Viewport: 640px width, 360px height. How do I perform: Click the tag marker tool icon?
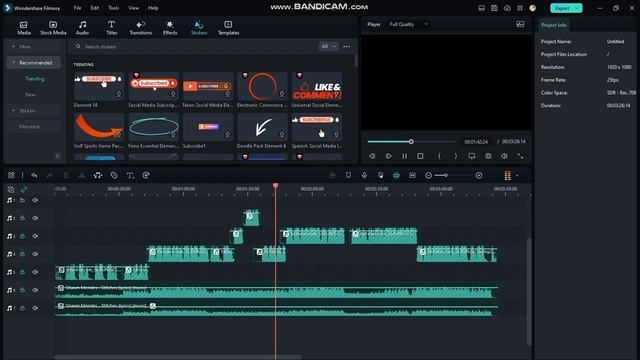(114, 176)
